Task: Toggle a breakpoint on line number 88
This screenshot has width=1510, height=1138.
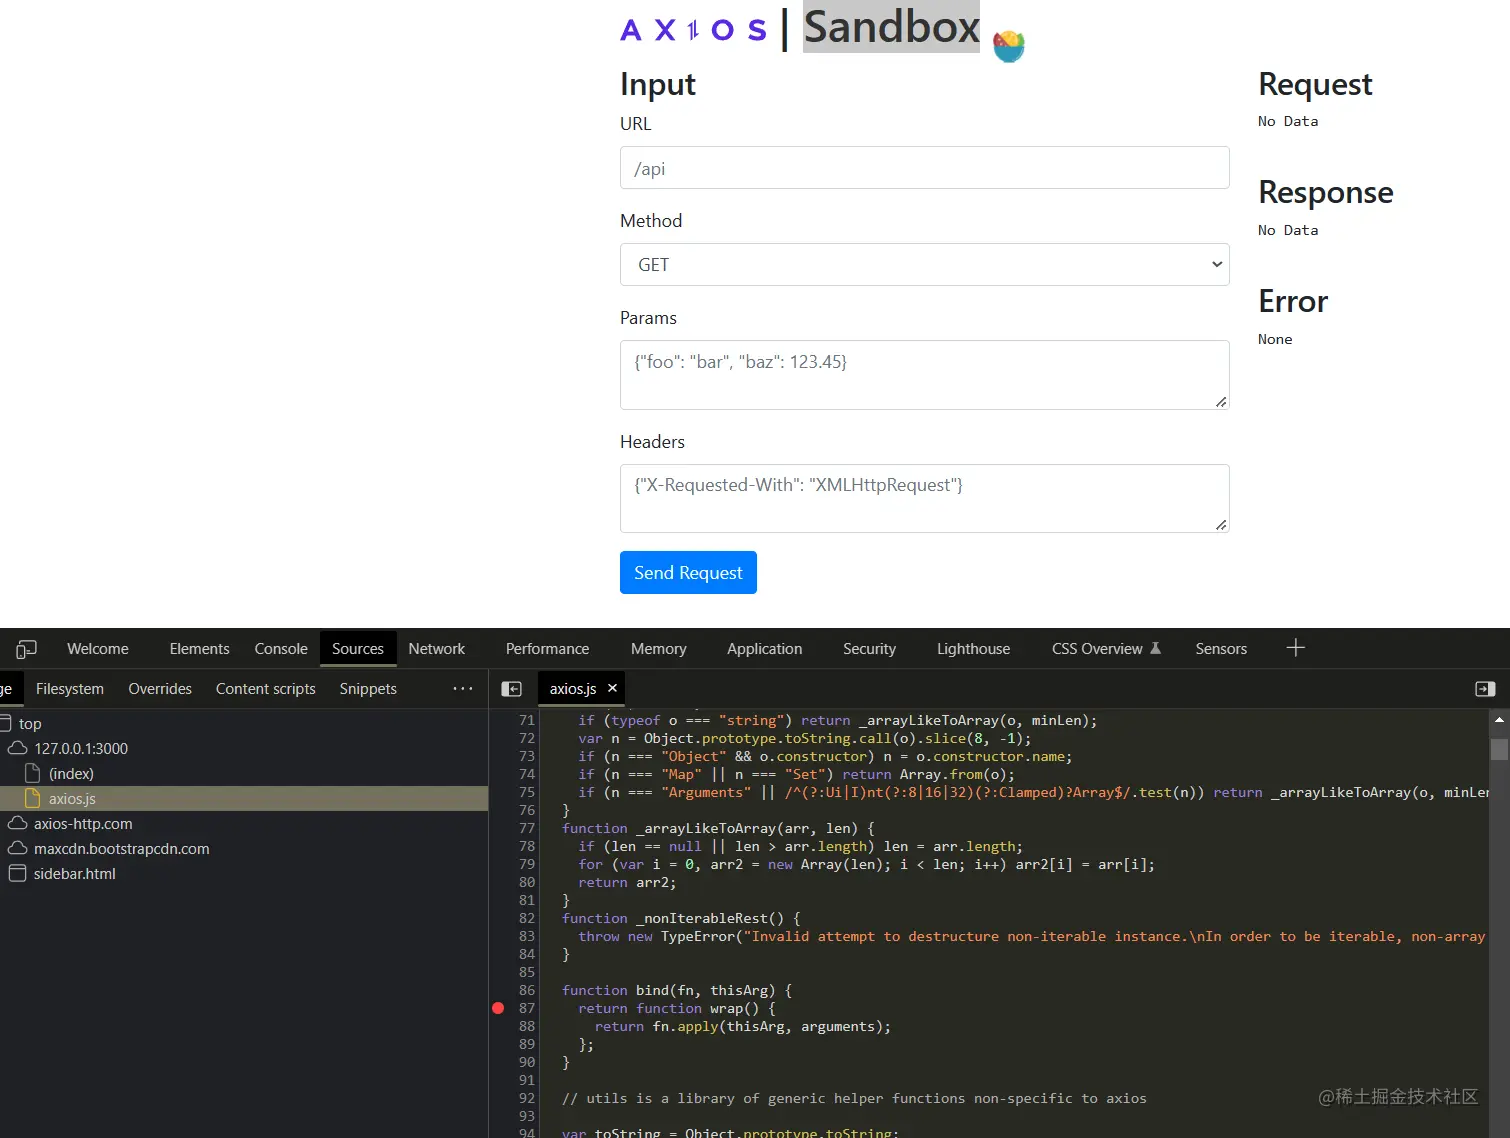Action: pyautogui.click(x=527, y=1026)
